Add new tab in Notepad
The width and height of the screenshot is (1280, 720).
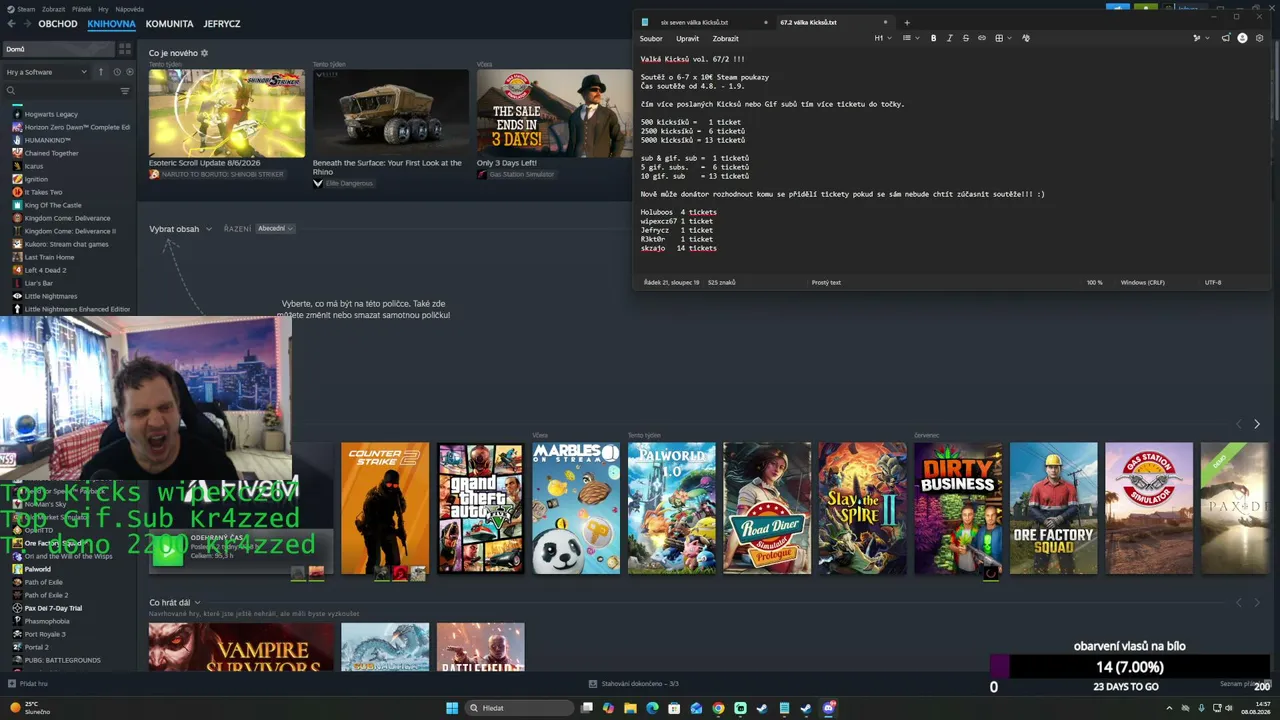pyautogui.click(x=907, y=22)
